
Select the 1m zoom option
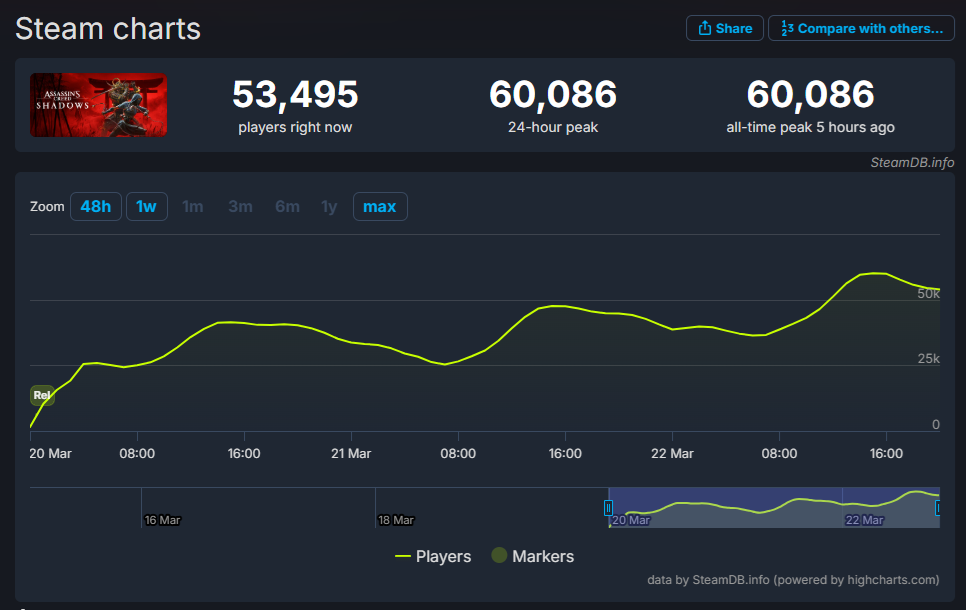[193, 206]
